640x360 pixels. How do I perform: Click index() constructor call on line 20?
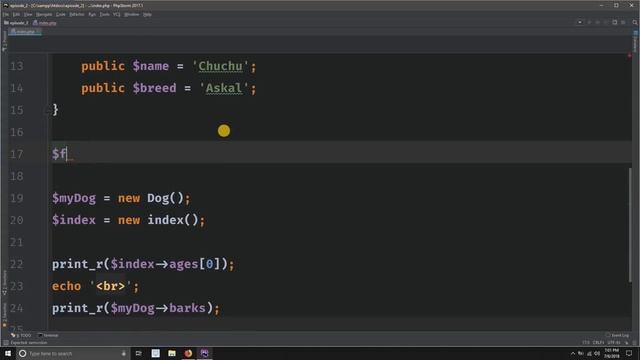[x=173, y=220]
